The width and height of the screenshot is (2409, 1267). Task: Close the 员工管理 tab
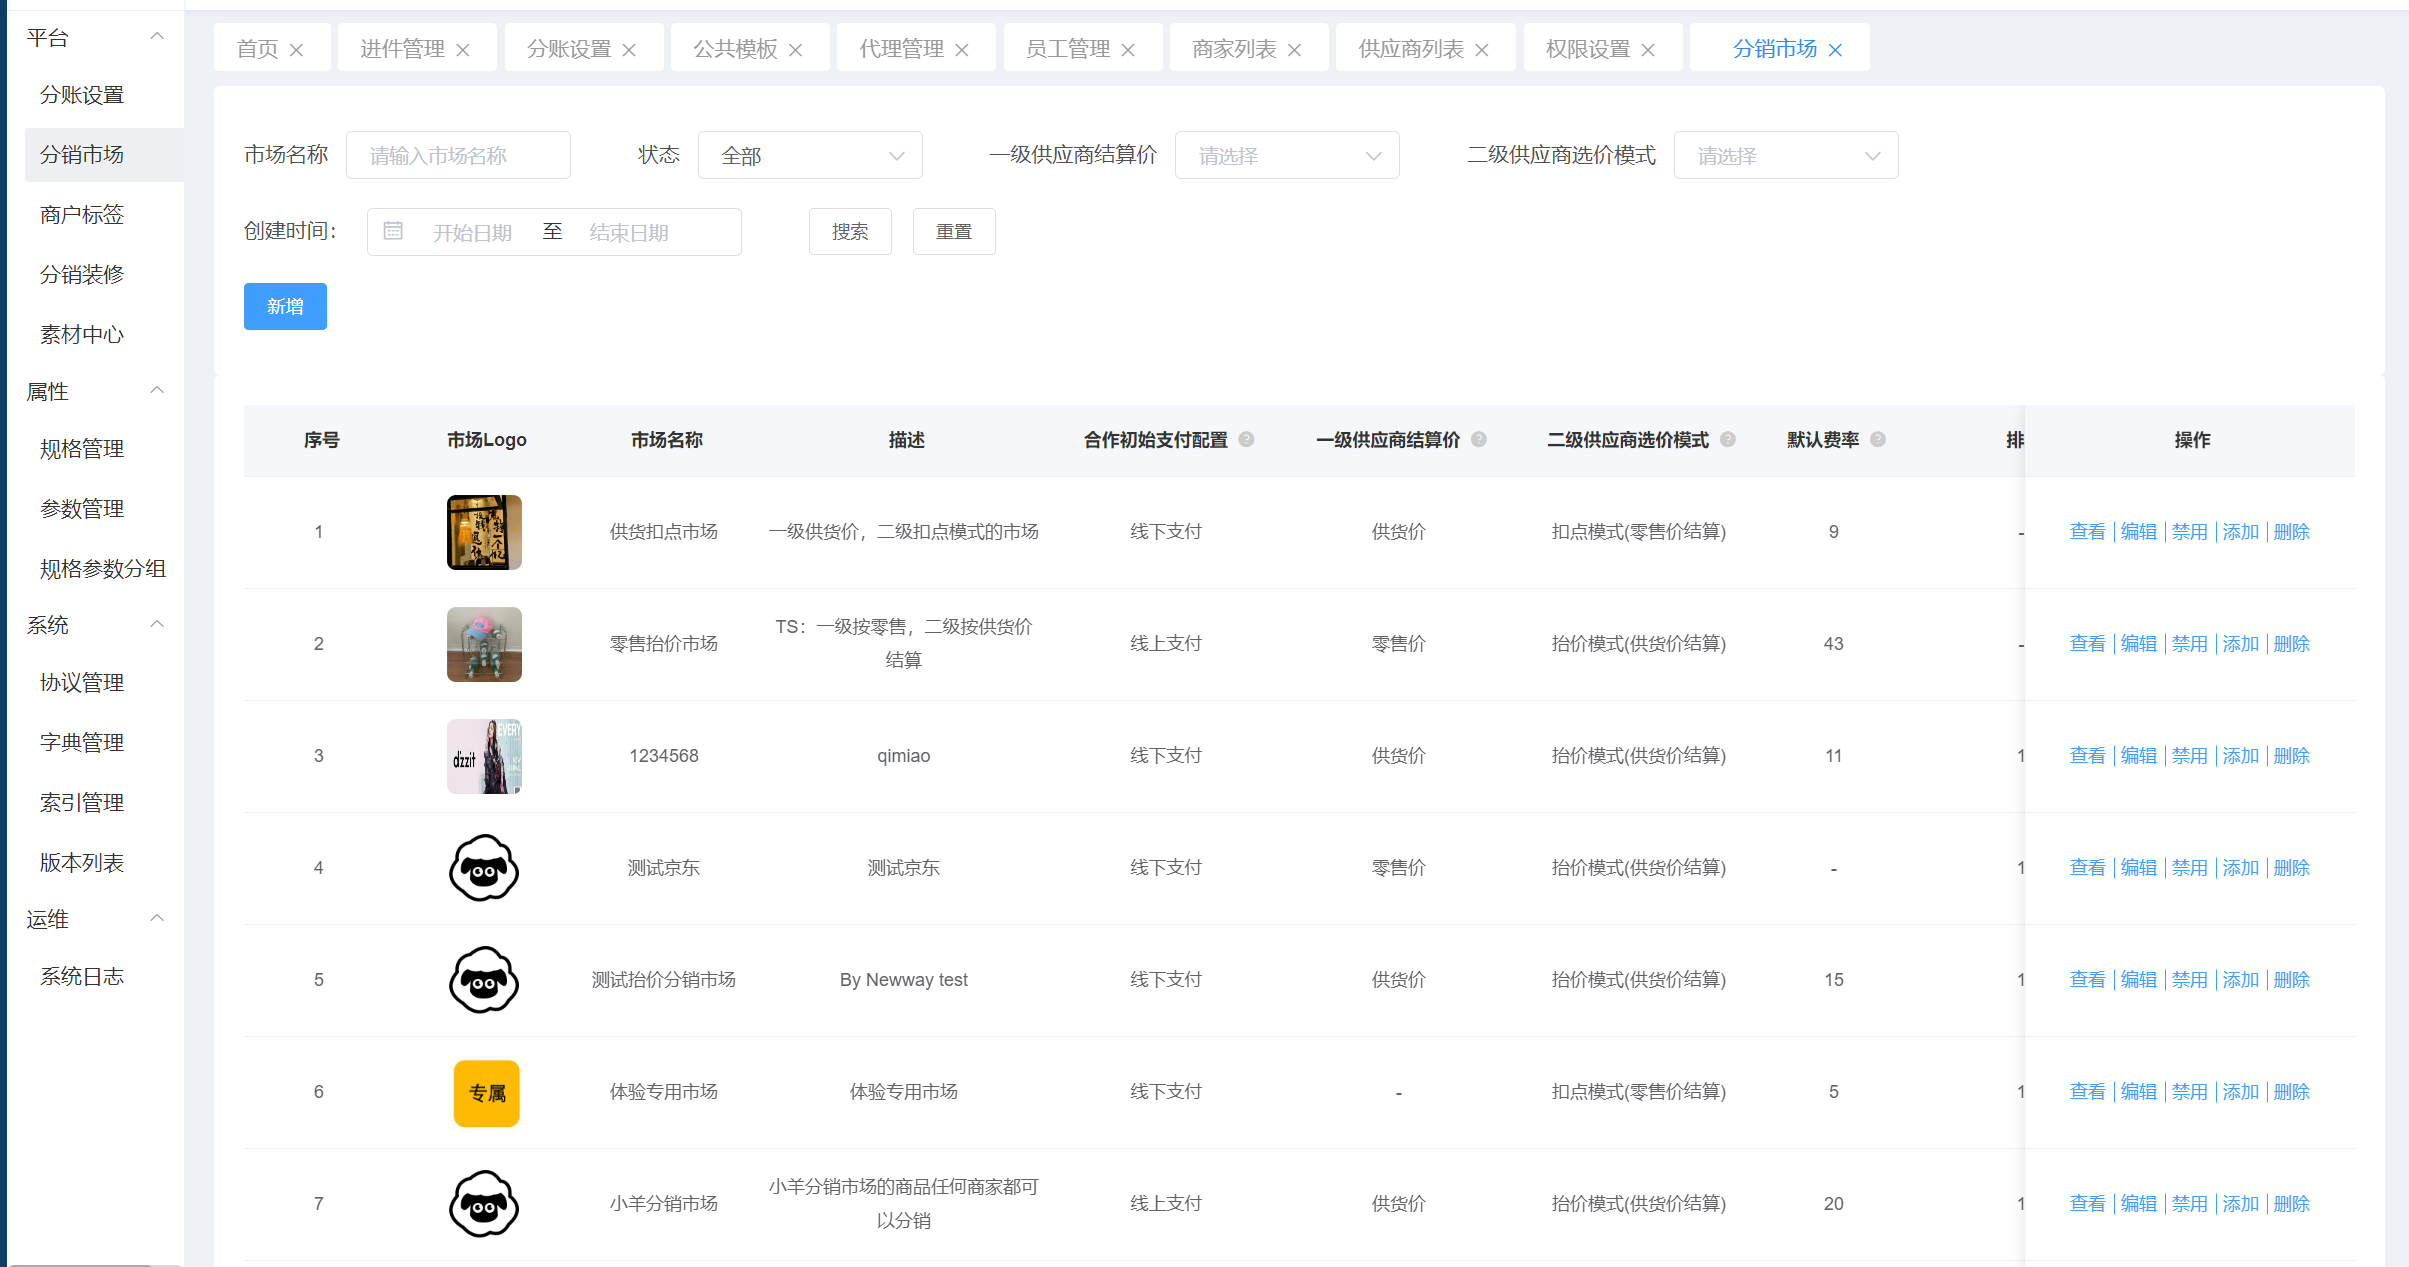tap(1128, 50)
